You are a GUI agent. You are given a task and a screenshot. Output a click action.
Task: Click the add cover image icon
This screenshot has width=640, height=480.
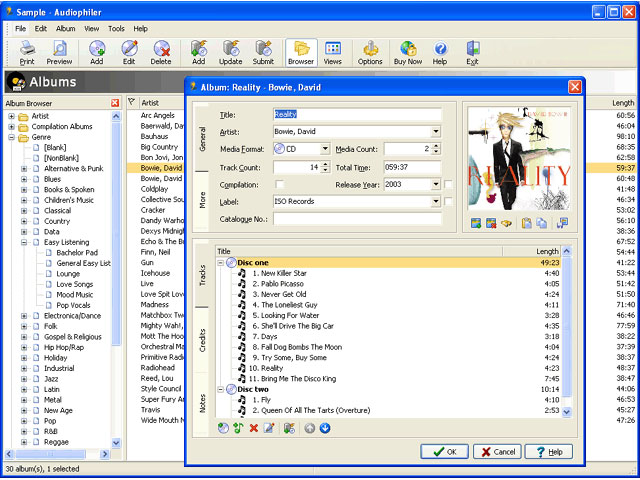tap(476, 223)
